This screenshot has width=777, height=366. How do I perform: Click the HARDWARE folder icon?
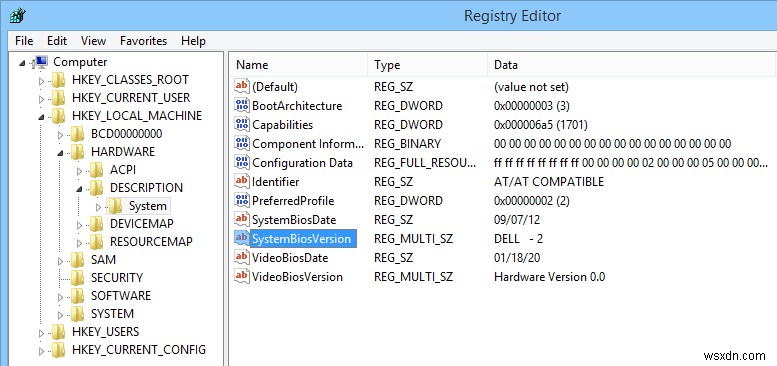pos(77,152)
